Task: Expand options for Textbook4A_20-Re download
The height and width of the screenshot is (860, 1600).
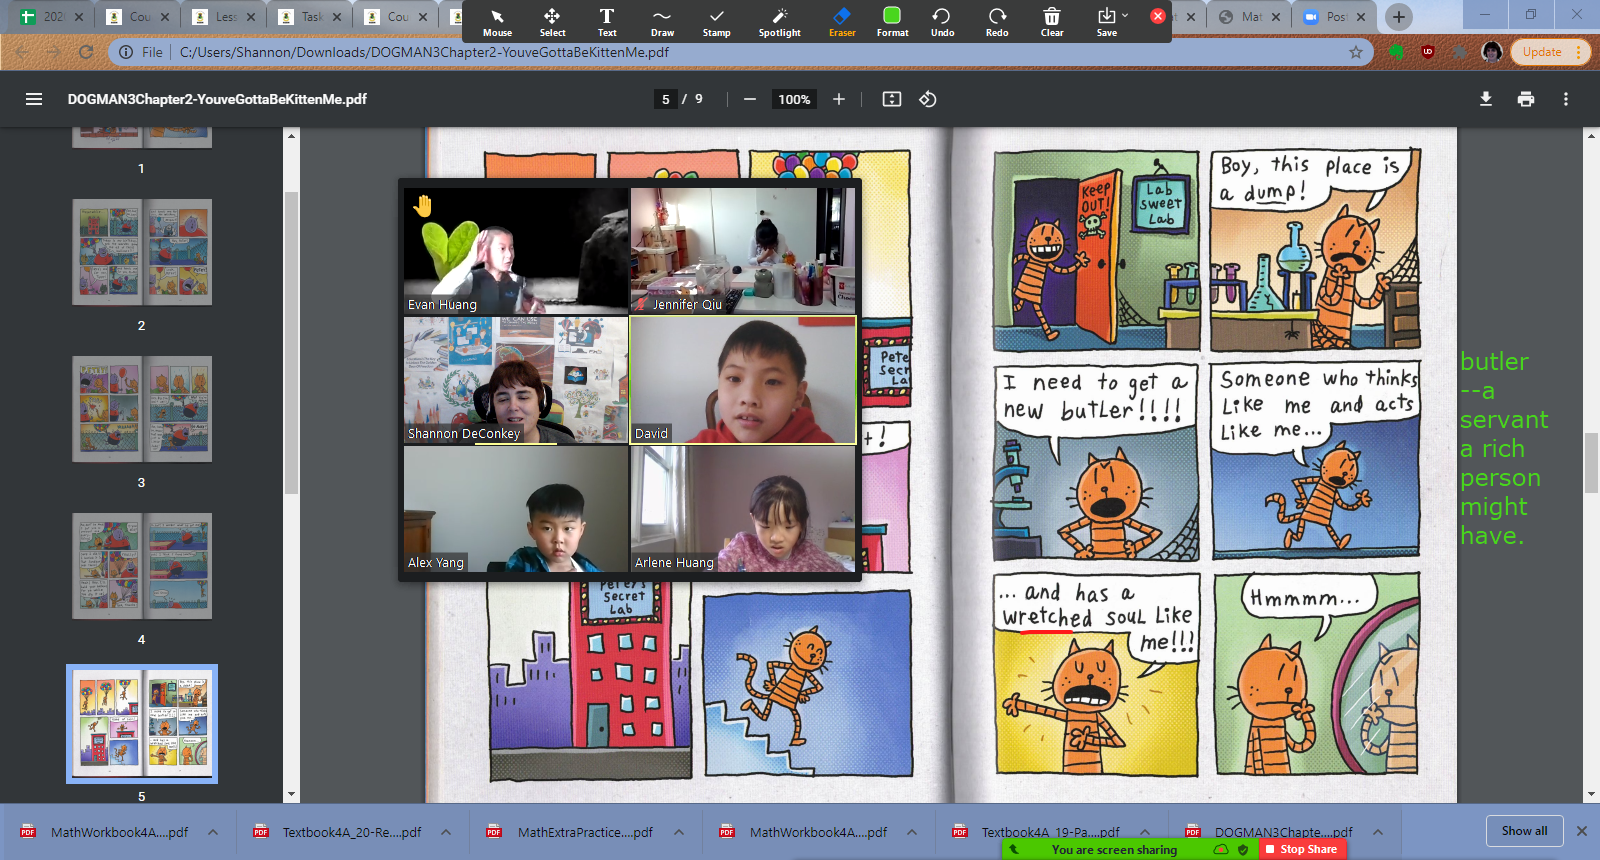Action: (446, 832)
